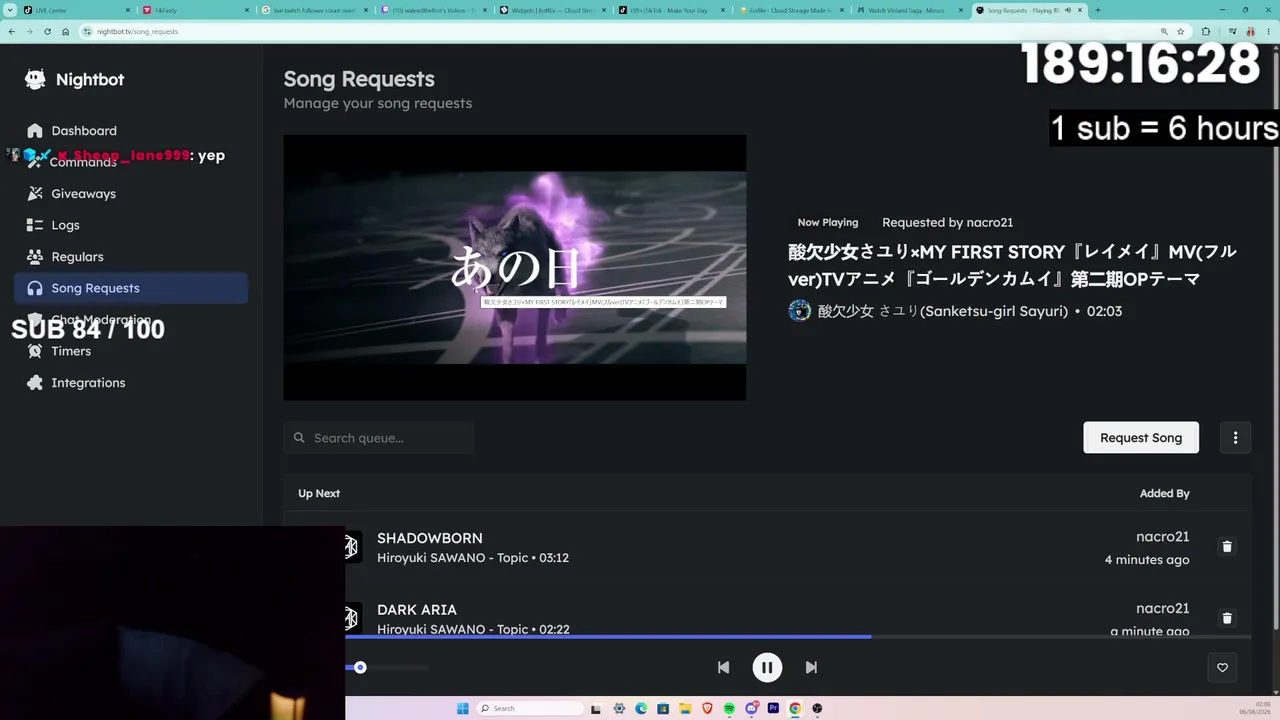This screenshot has height=720, width=1280.
Task: Open the Windows Start menu
Action: 462,708
